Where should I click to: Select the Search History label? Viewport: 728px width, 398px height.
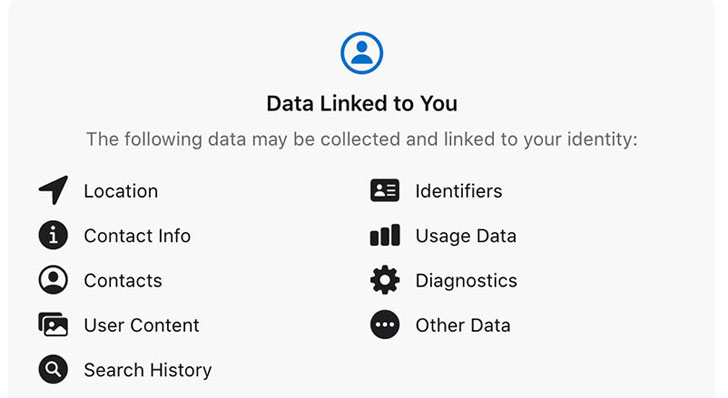pyautogui.click(x=148, y=370)
